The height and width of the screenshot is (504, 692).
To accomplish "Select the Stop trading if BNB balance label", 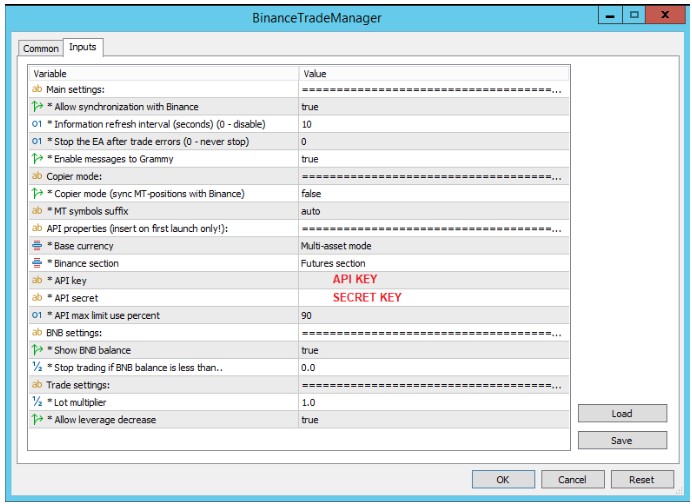I will coord(135,368).
